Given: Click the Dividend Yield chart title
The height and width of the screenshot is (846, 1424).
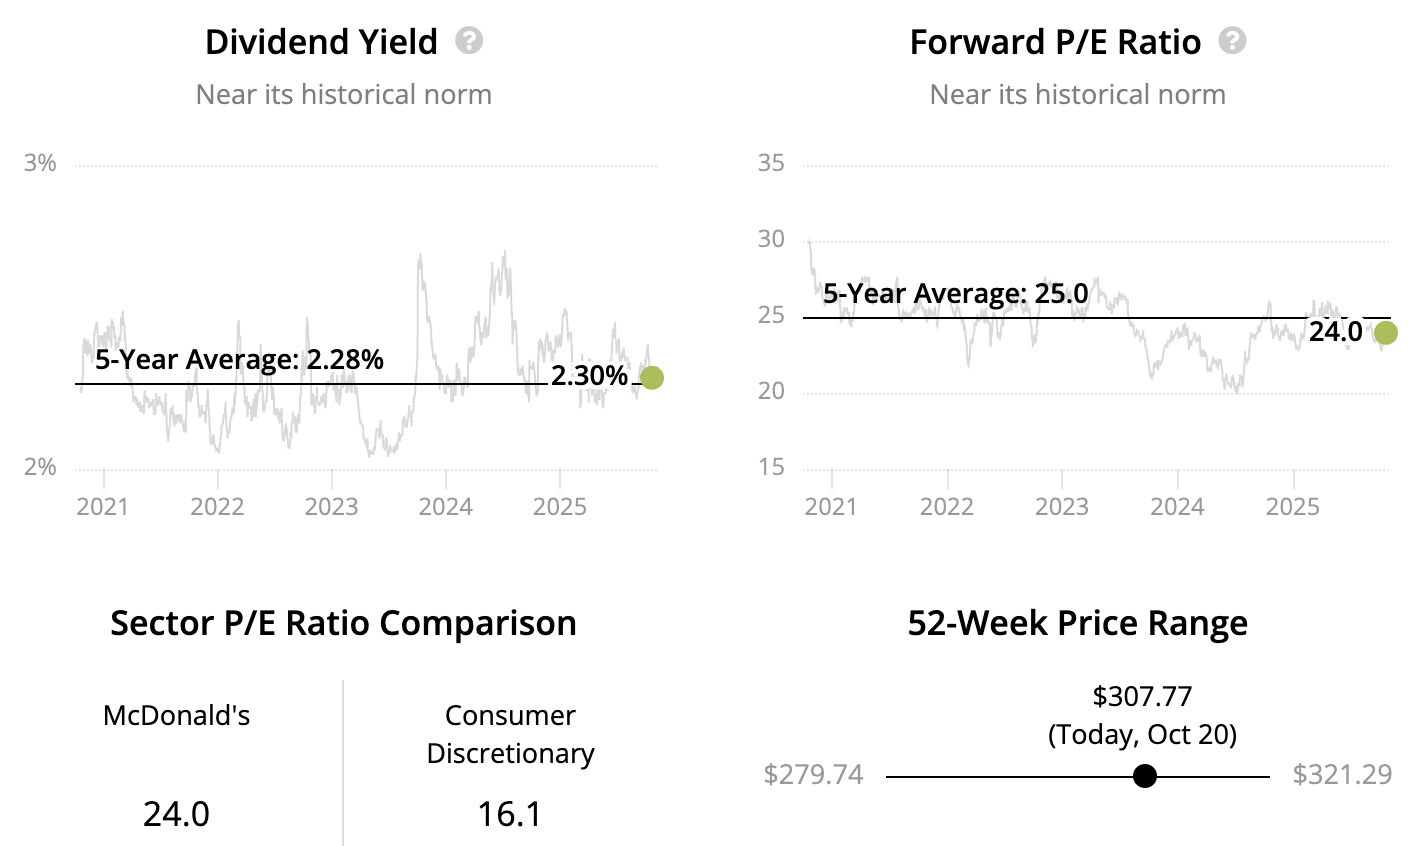Looking at the screenshot, I should 321,42.
